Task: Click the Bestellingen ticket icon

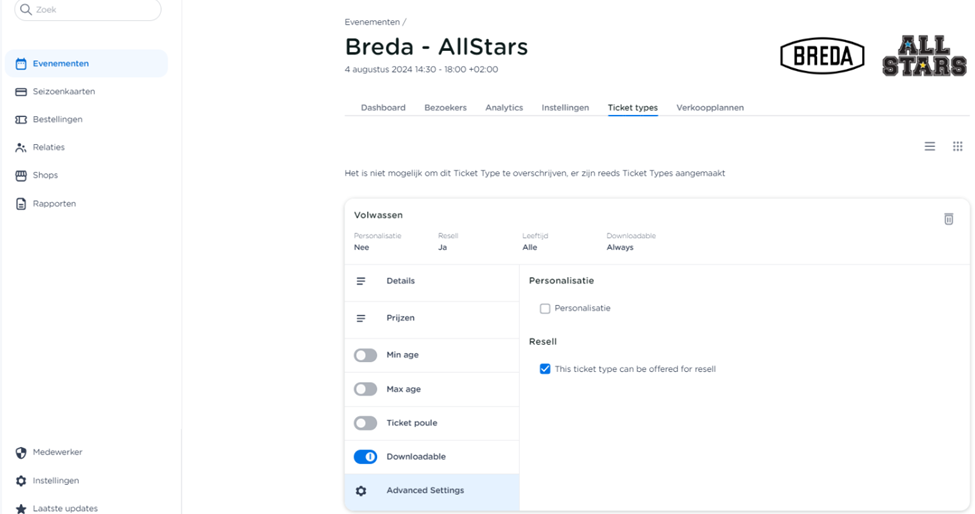Action: 21,120
